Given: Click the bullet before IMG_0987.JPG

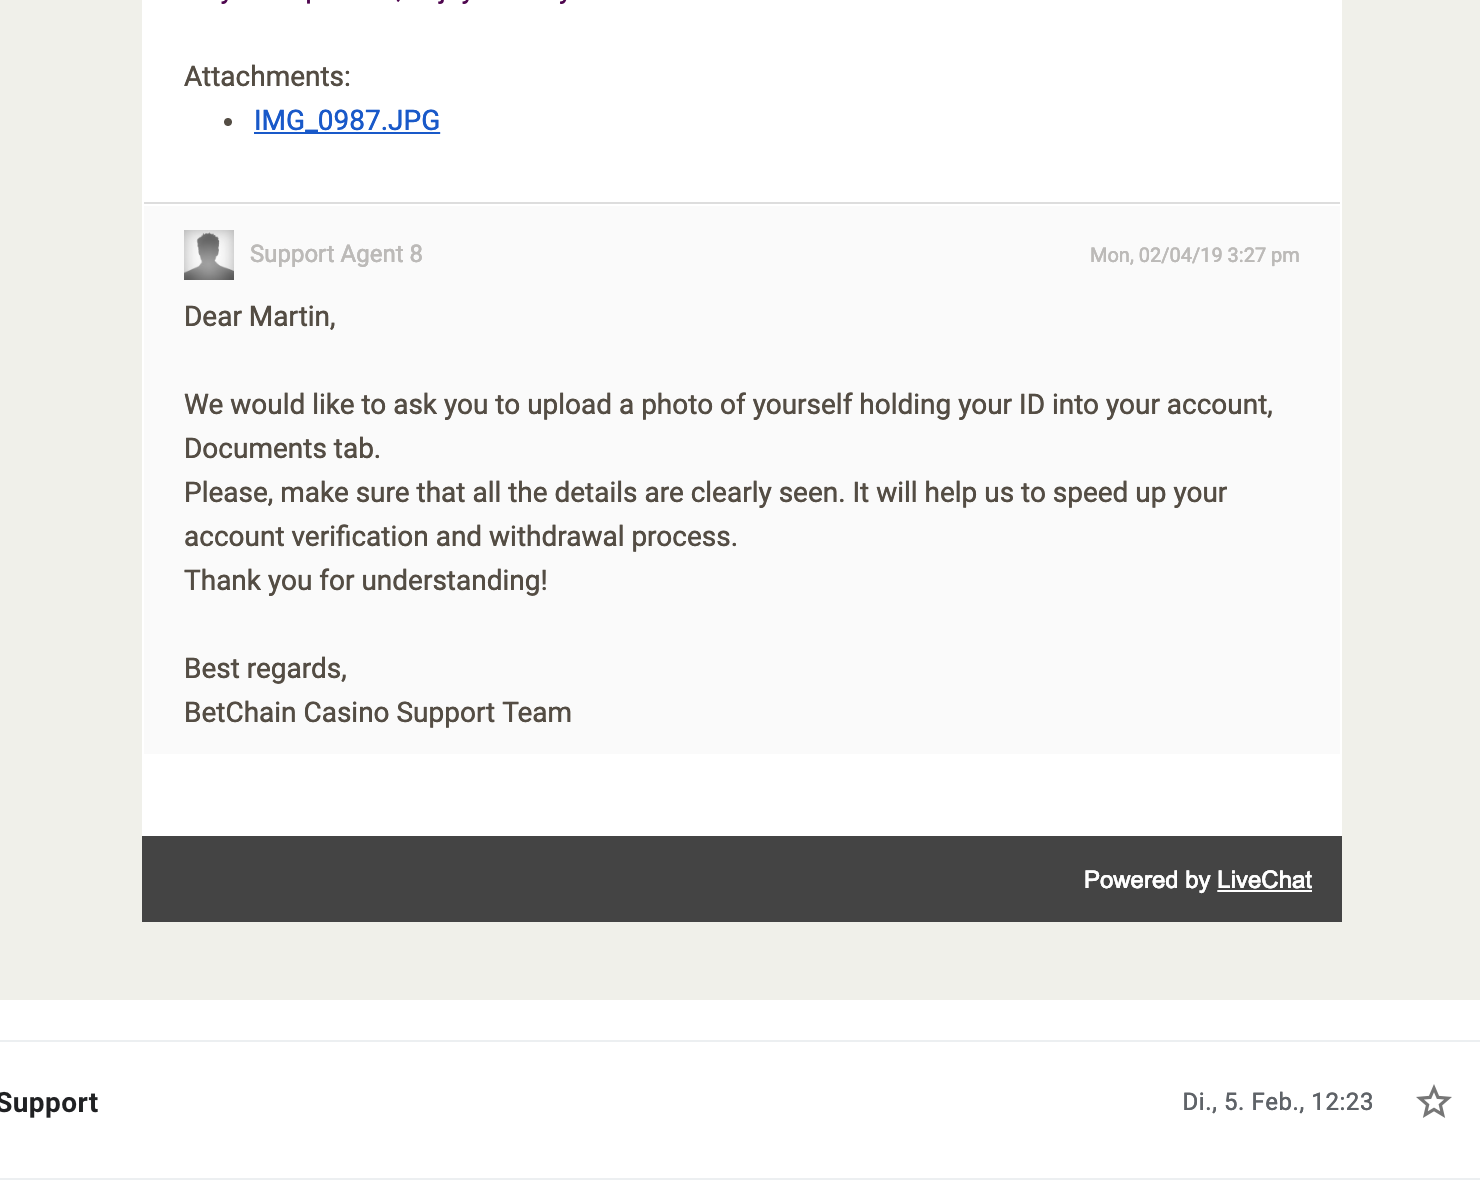Looking at the screenshot, I should [229, 122].
